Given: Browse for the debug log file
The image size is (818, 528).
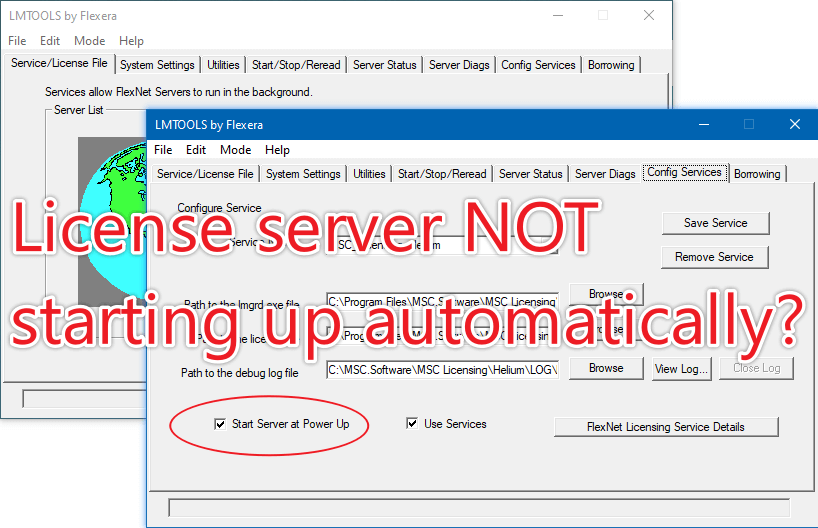Looking at the screenshot, I should (605, 368).
